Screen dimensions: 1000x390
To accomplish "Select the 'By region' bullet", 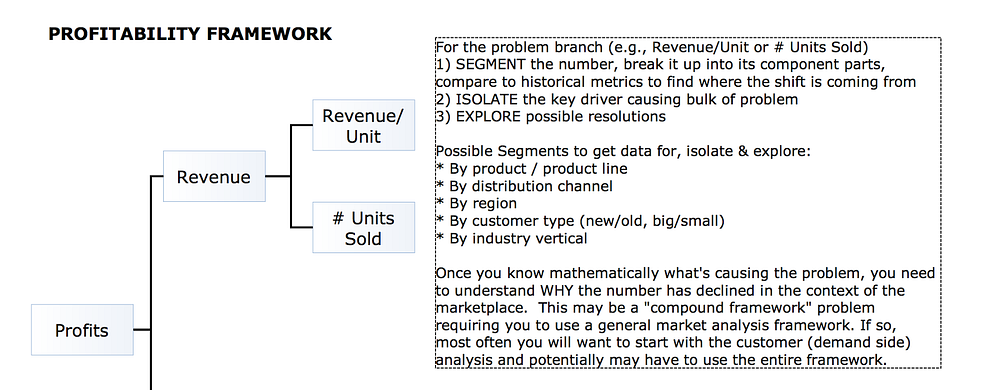I will pyautogui.click(x=476, y=203).
